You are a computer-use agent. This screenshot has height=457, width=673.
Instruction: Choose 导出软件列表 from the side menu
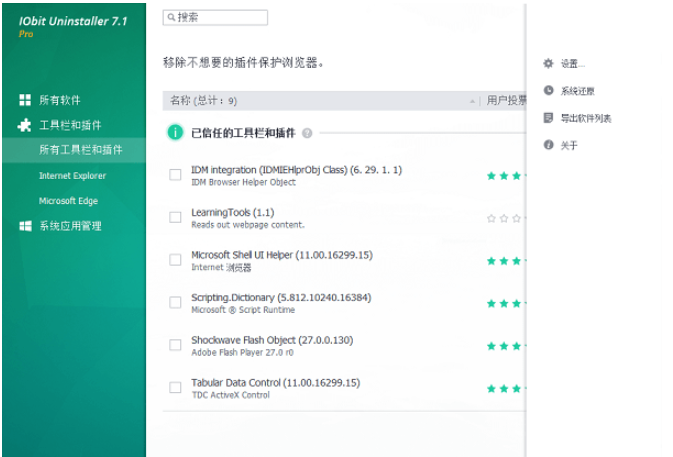(586, 118)
